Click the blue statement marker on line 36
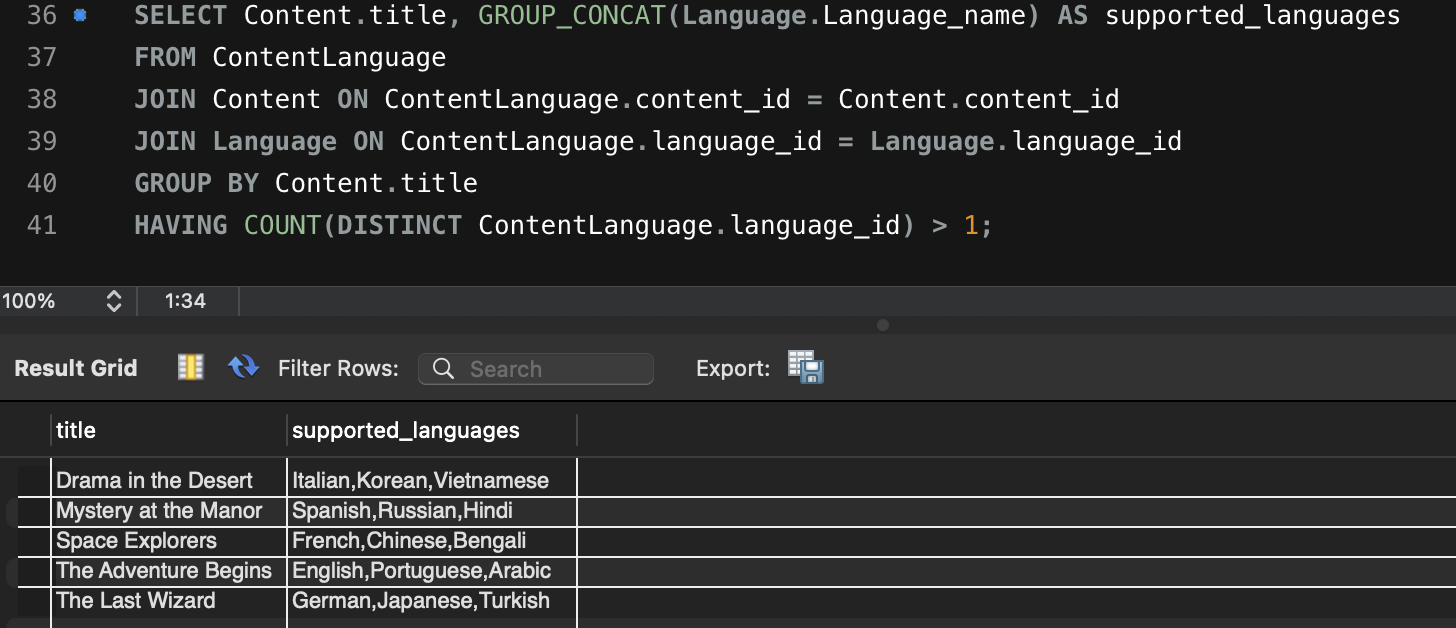 [x=80, y=14]
